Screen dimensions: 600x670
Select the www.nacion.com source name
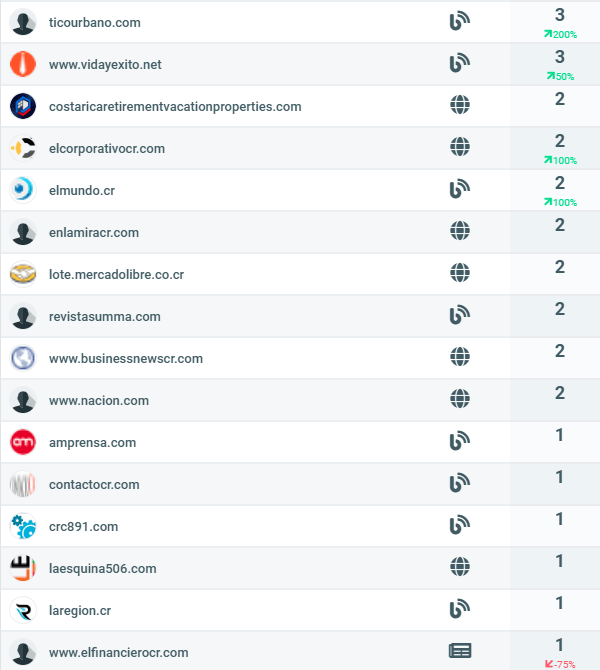[x=99, y=400]
